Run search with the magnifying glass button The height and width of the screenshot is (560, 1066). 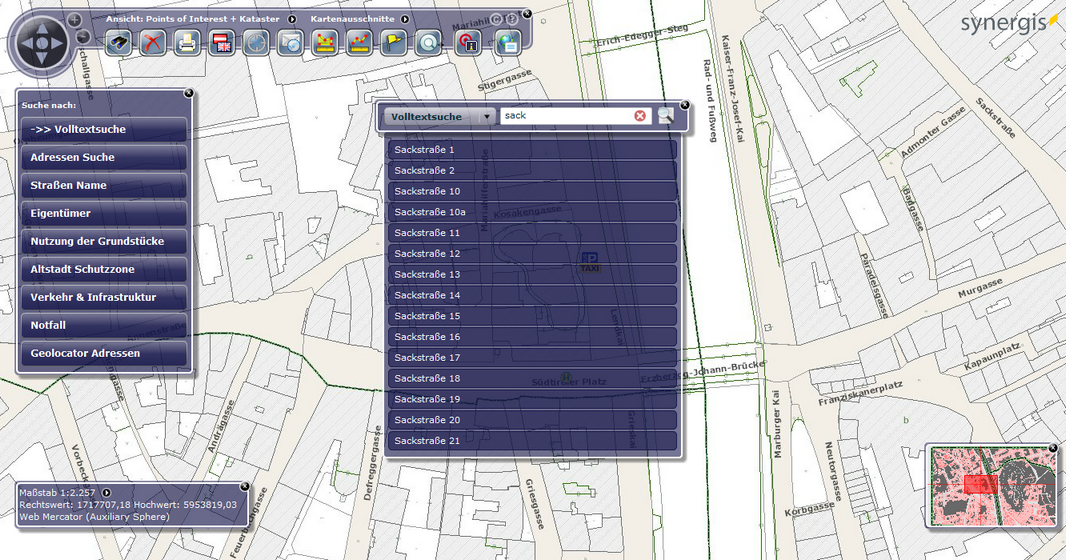(x=665, y=116)
